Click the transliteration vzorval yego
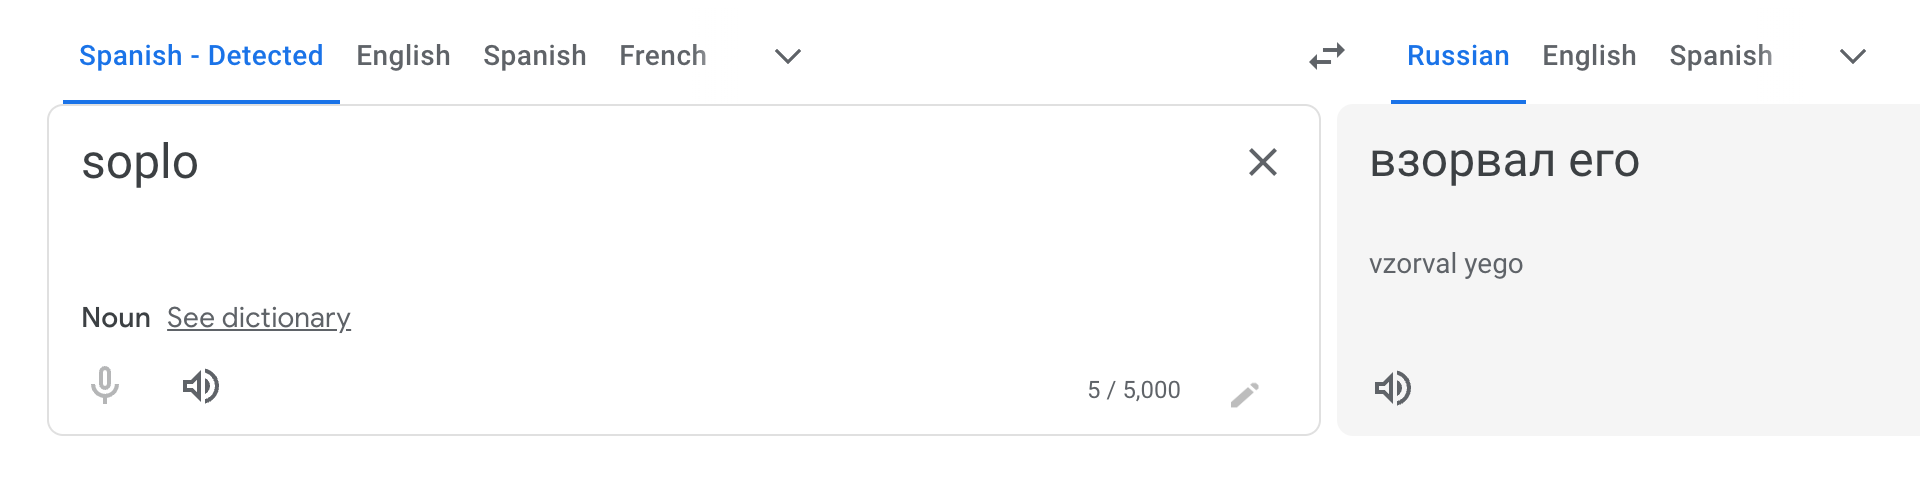The width and height of the screenshot is (1920, 482). click(x=1446, y=264)
